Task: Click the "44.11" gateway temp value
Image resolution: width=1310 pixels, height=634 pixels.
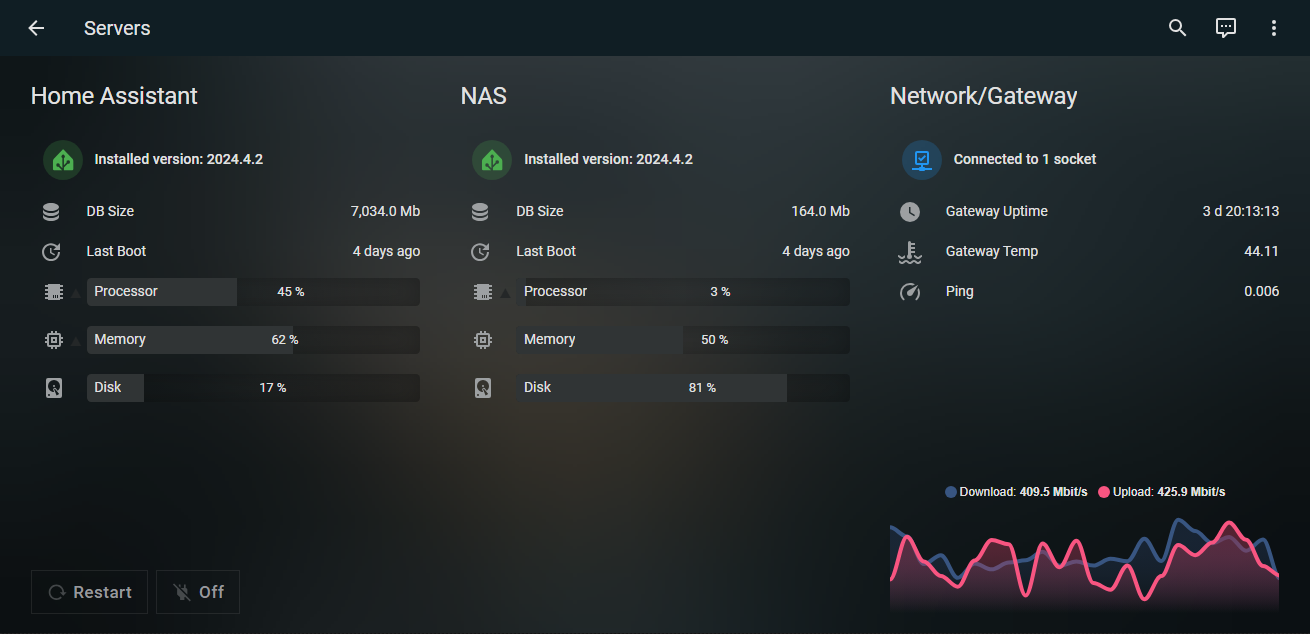Action: 1262,252
